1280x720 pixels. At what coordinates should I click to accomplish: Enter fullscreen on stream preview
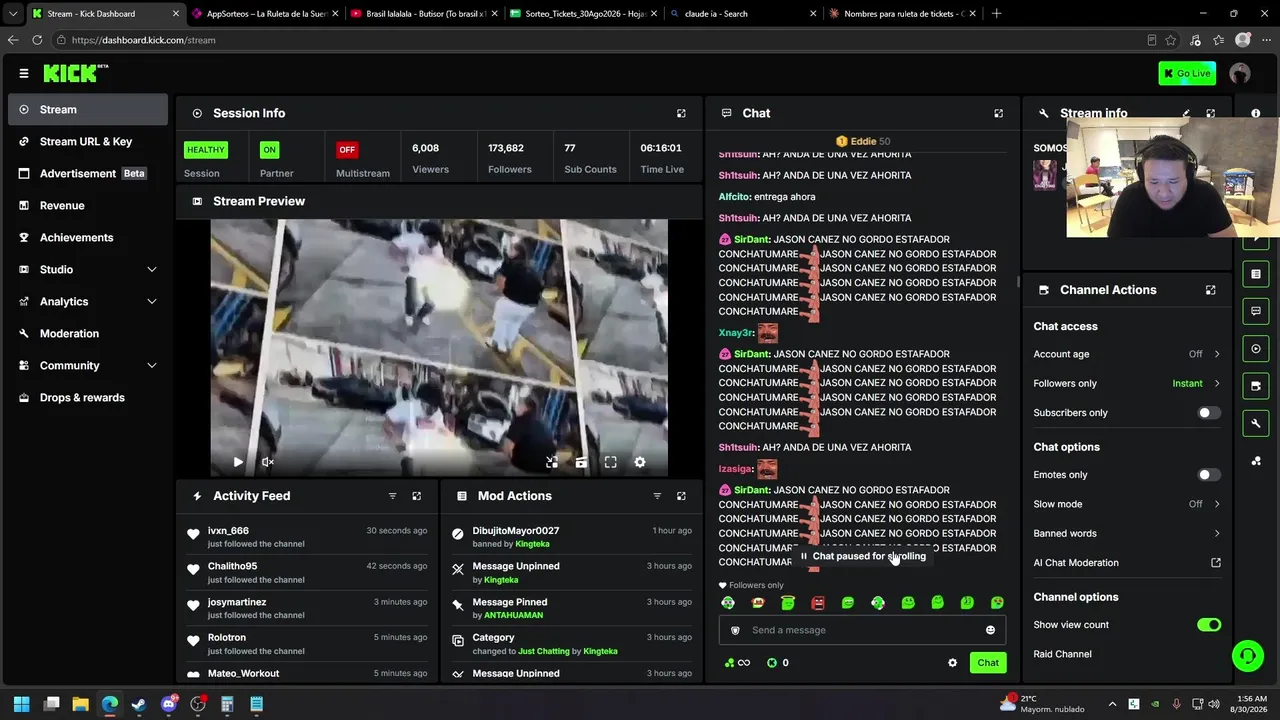pyautogui.click(x=610, y=462)
